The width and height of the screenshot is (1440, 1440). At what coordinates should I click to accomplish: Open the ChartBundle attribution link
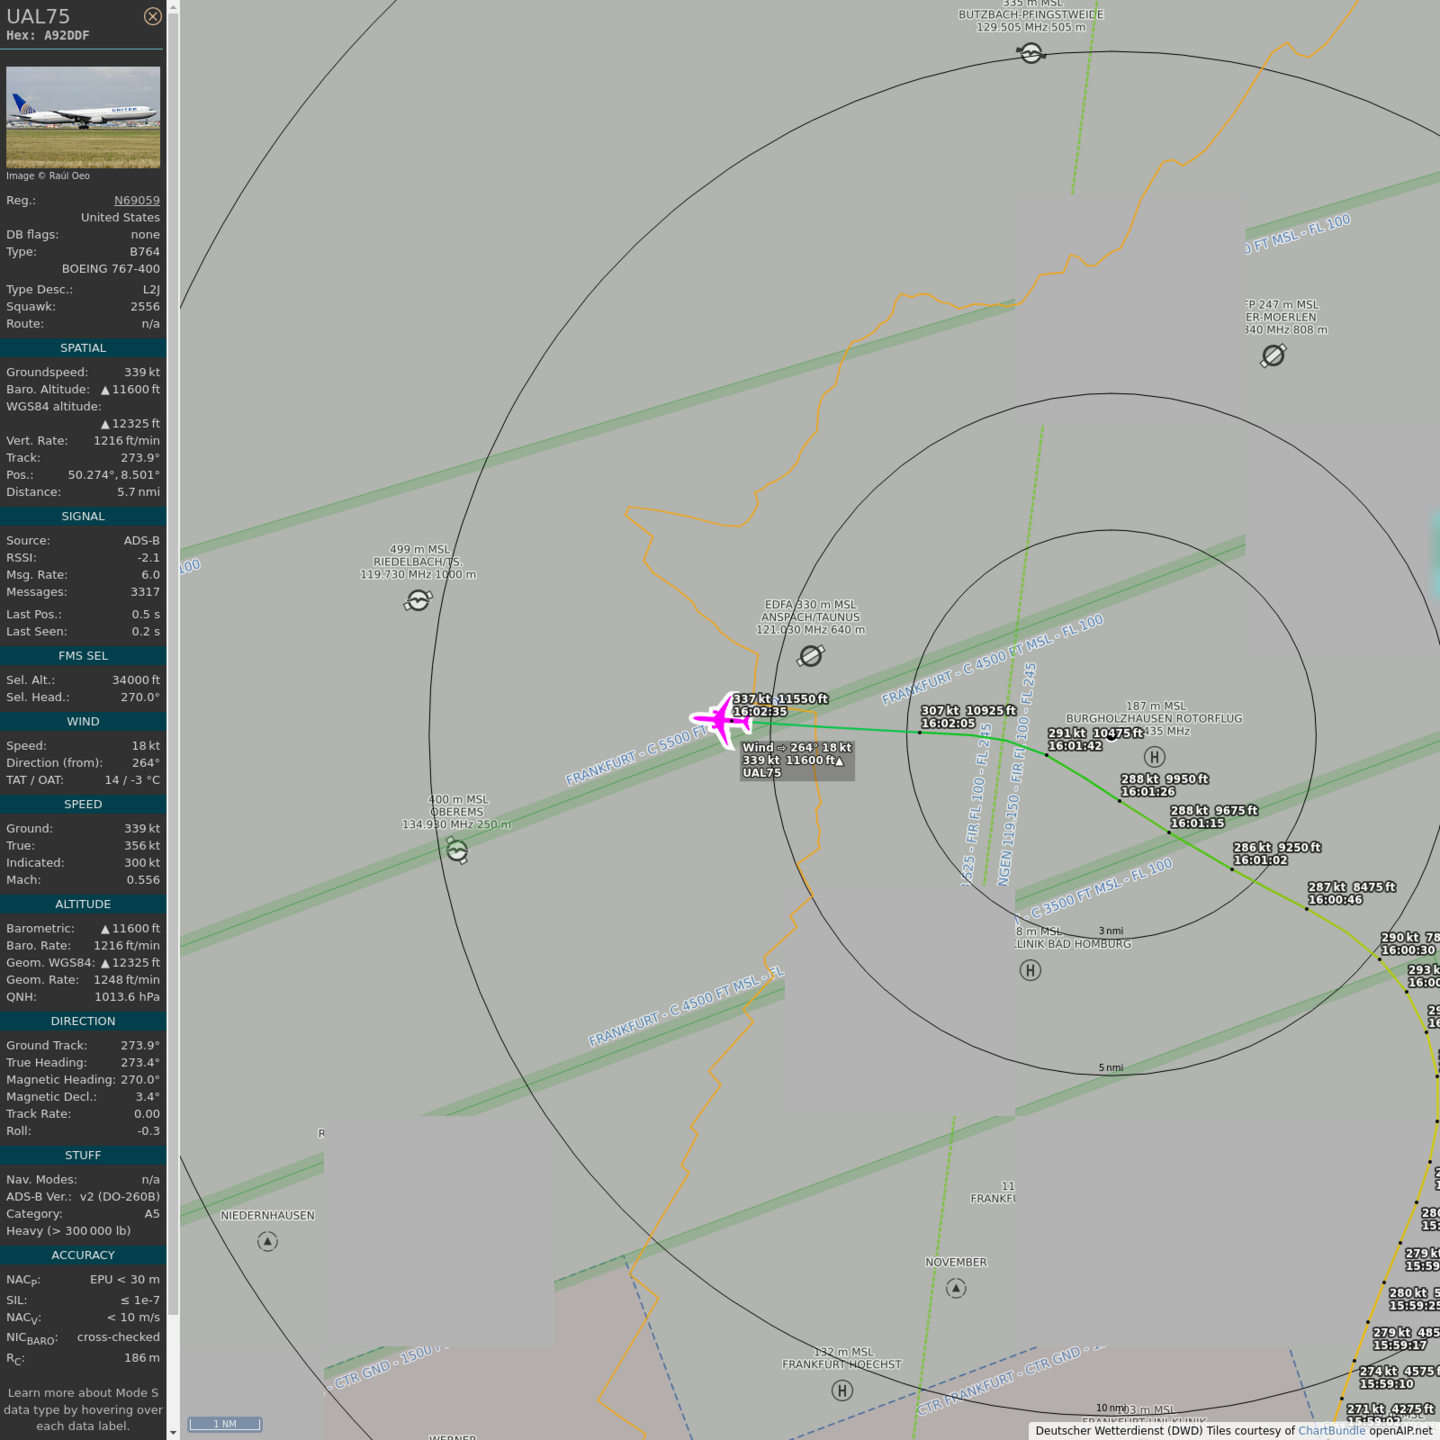pos(1331,1431)
